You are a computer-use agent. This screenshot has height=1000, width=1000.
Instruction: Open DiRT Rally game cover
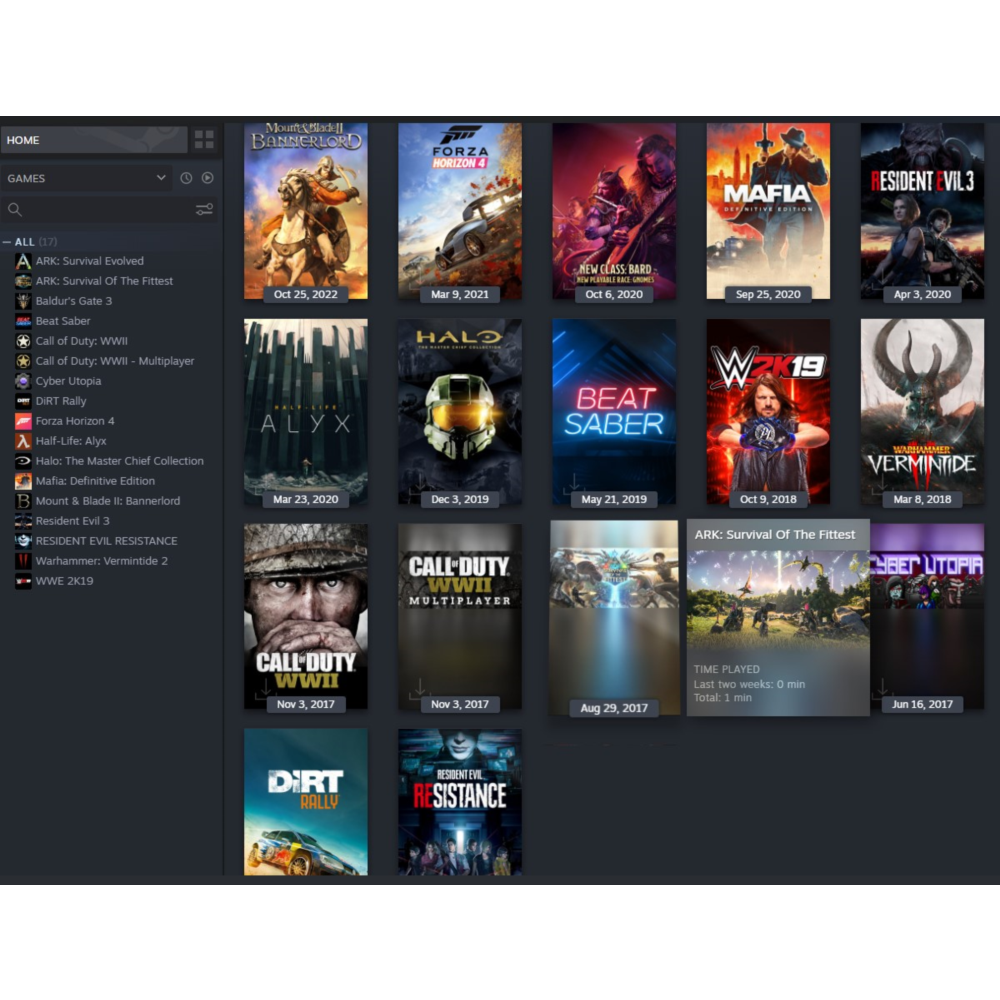305,802
